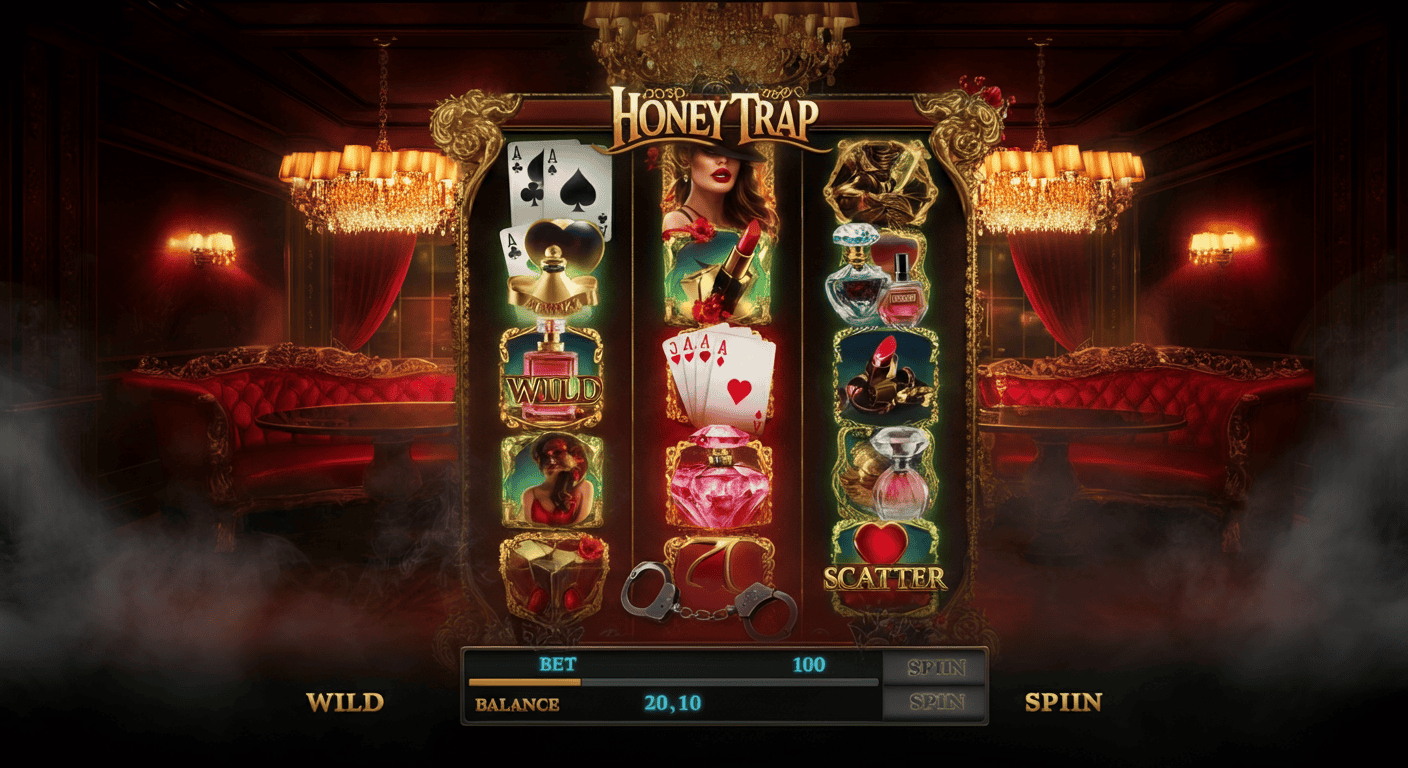Select the clear perfume with gold coins symbol
The height and width of the screenshot is (768, 1408).
point(884,472)
